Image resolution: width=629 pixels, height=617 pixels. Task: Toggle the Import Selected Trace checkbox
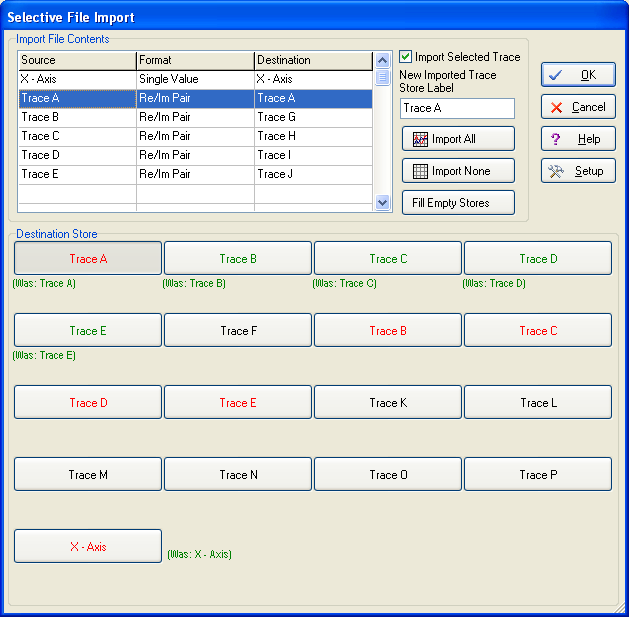(406, 57)
